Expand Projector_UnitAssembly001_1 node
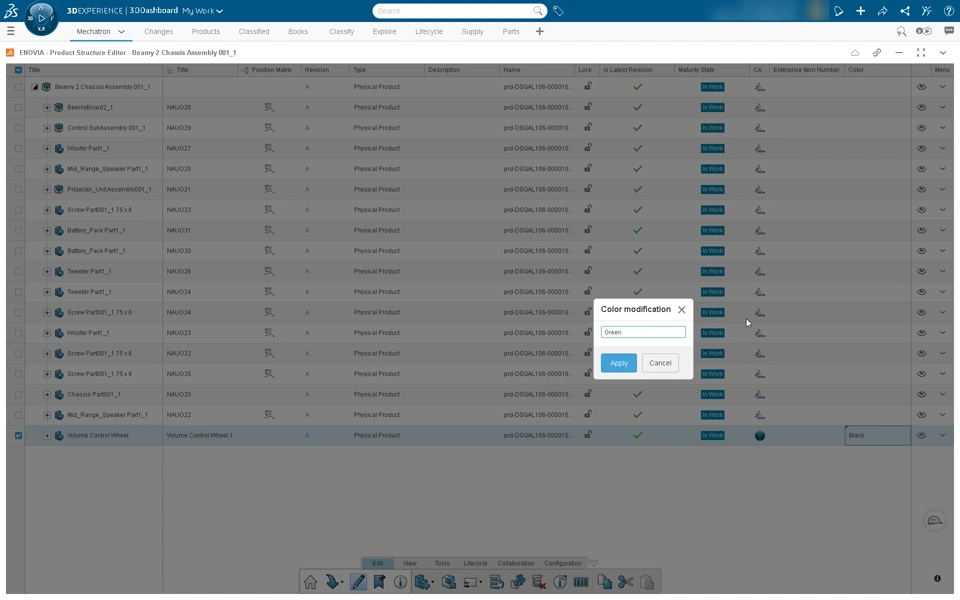The height and width of the screenshot is (600, 960). (47, 190)
